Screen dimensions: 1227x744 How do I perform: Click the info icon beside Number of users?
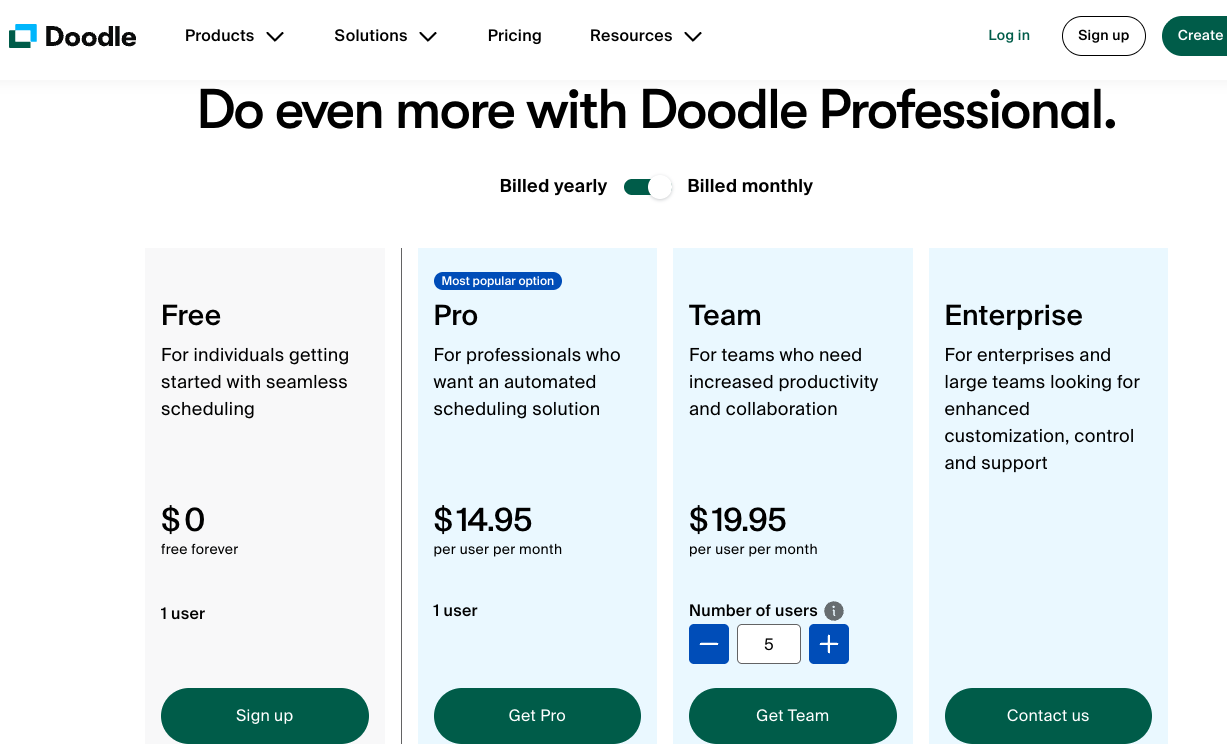point(834,611)
